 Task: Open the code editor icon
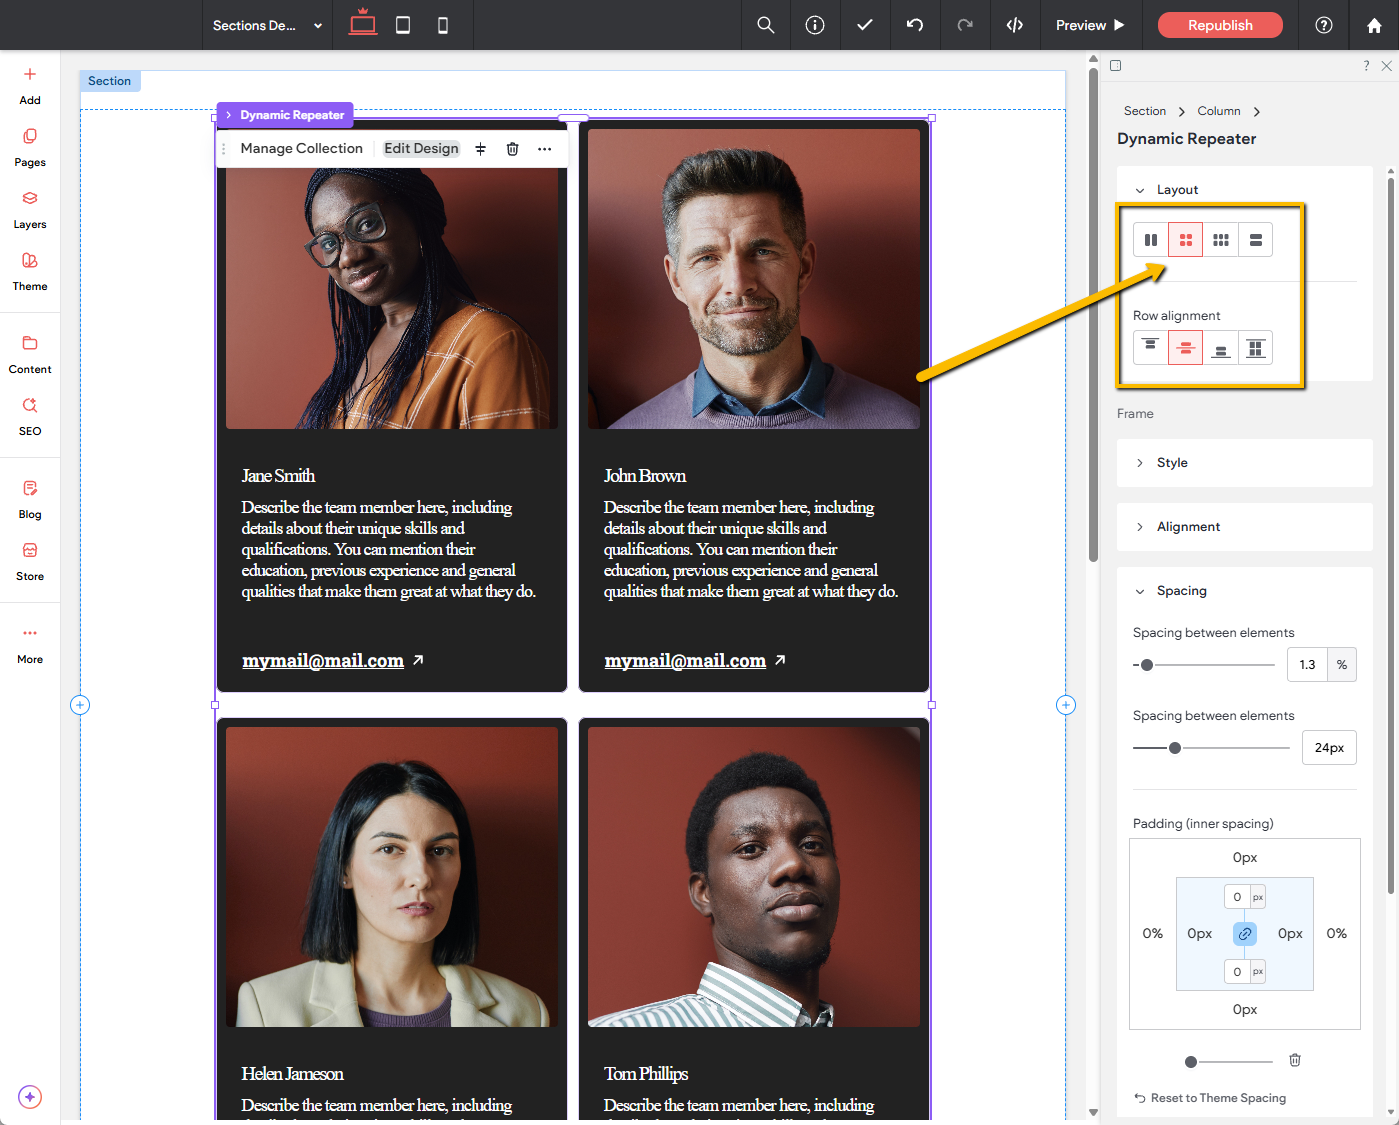(1015, 25)
